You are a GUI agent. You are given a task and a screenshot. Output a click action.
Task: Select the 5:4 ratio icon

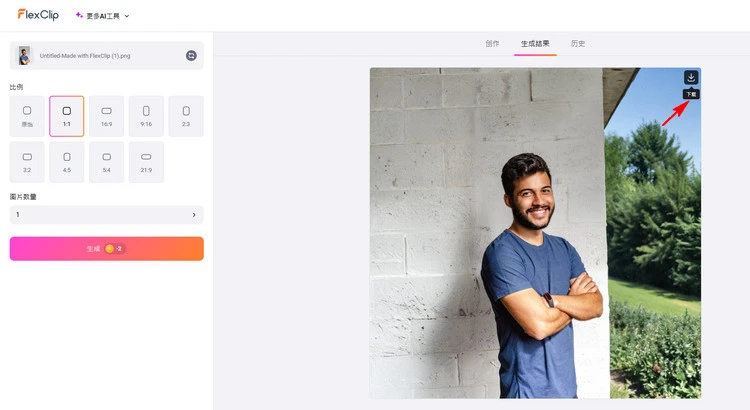pyautogui.click(x=106, y=162)
